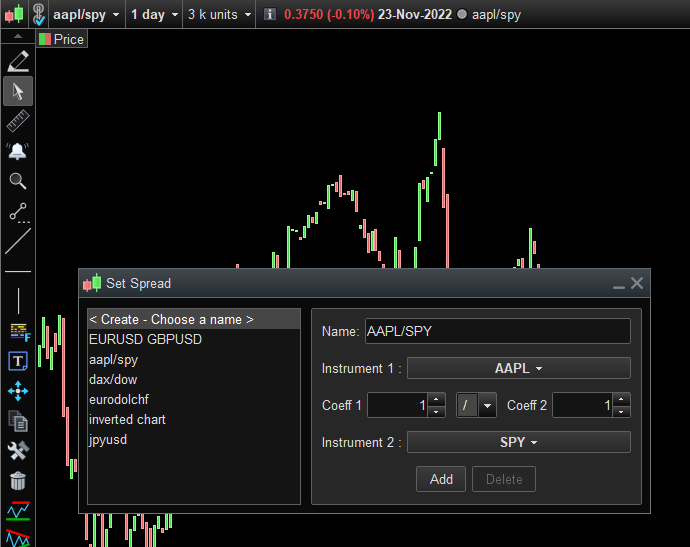Open the Instrument 2 SPY dropdown
Image resolution: width=690 pixels, height=547 pixels.
coord(518,442)
